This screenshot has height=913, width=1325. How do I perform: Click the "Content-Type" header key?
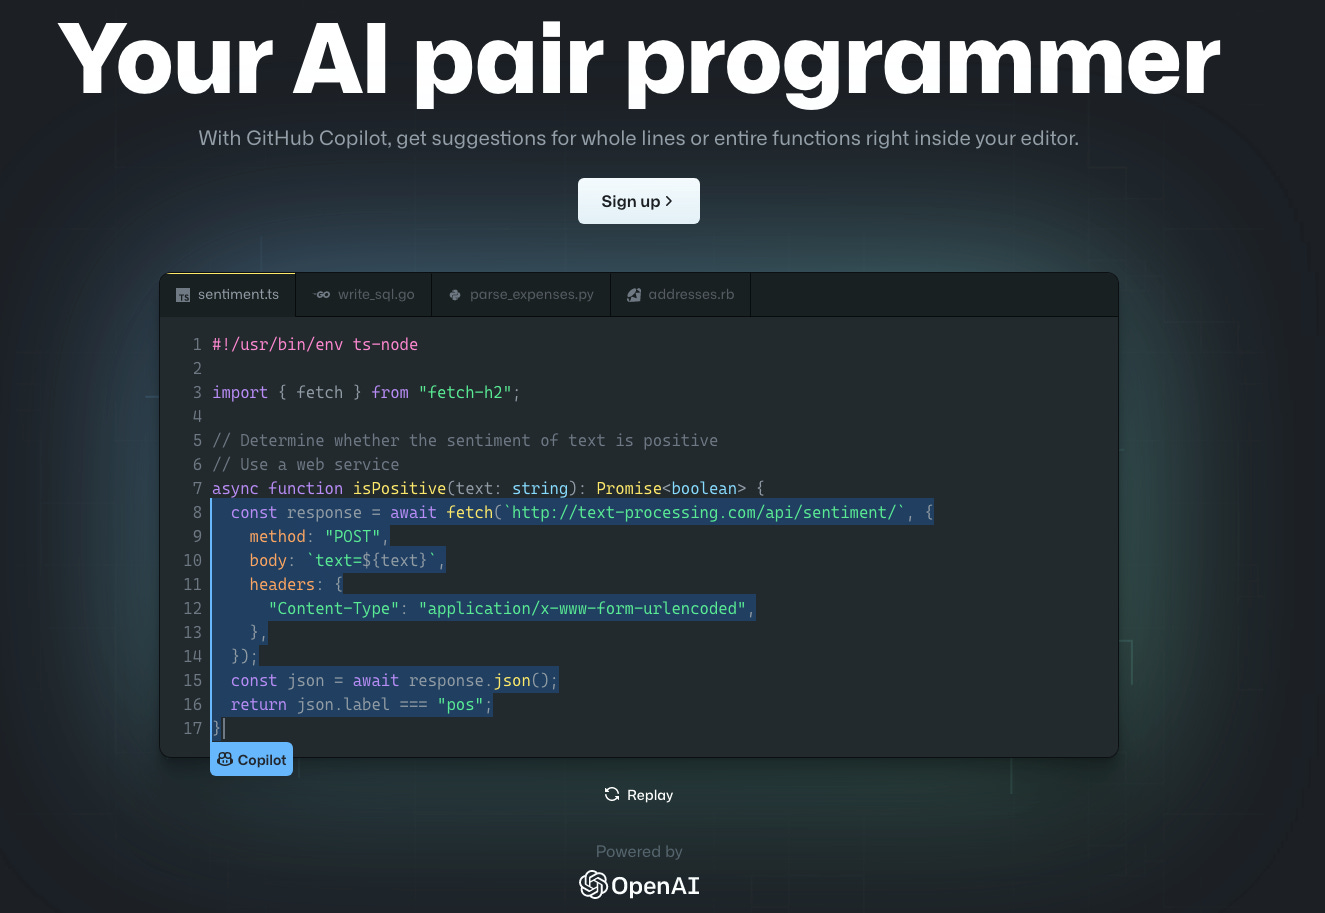(x=334, y=608)
